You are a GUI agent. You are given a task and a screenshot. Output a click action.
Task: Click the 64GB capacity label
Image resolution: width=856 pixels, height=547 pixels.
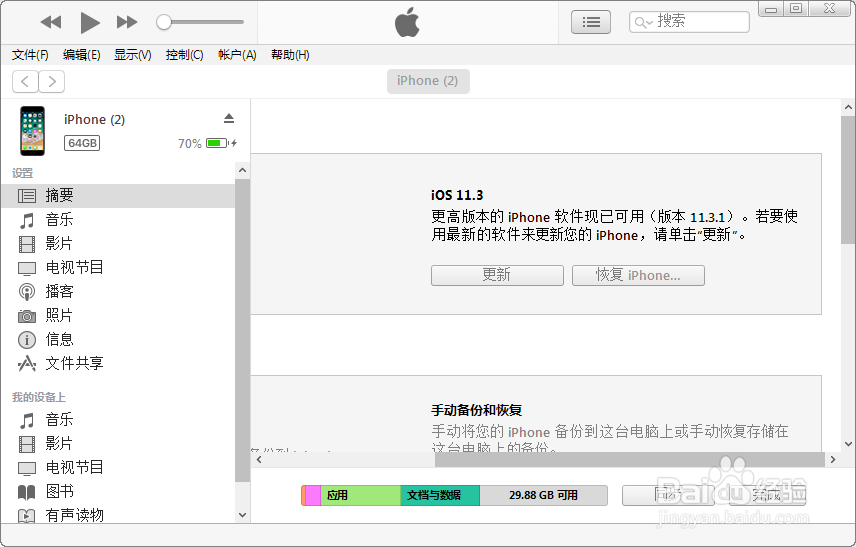[82, 143]
